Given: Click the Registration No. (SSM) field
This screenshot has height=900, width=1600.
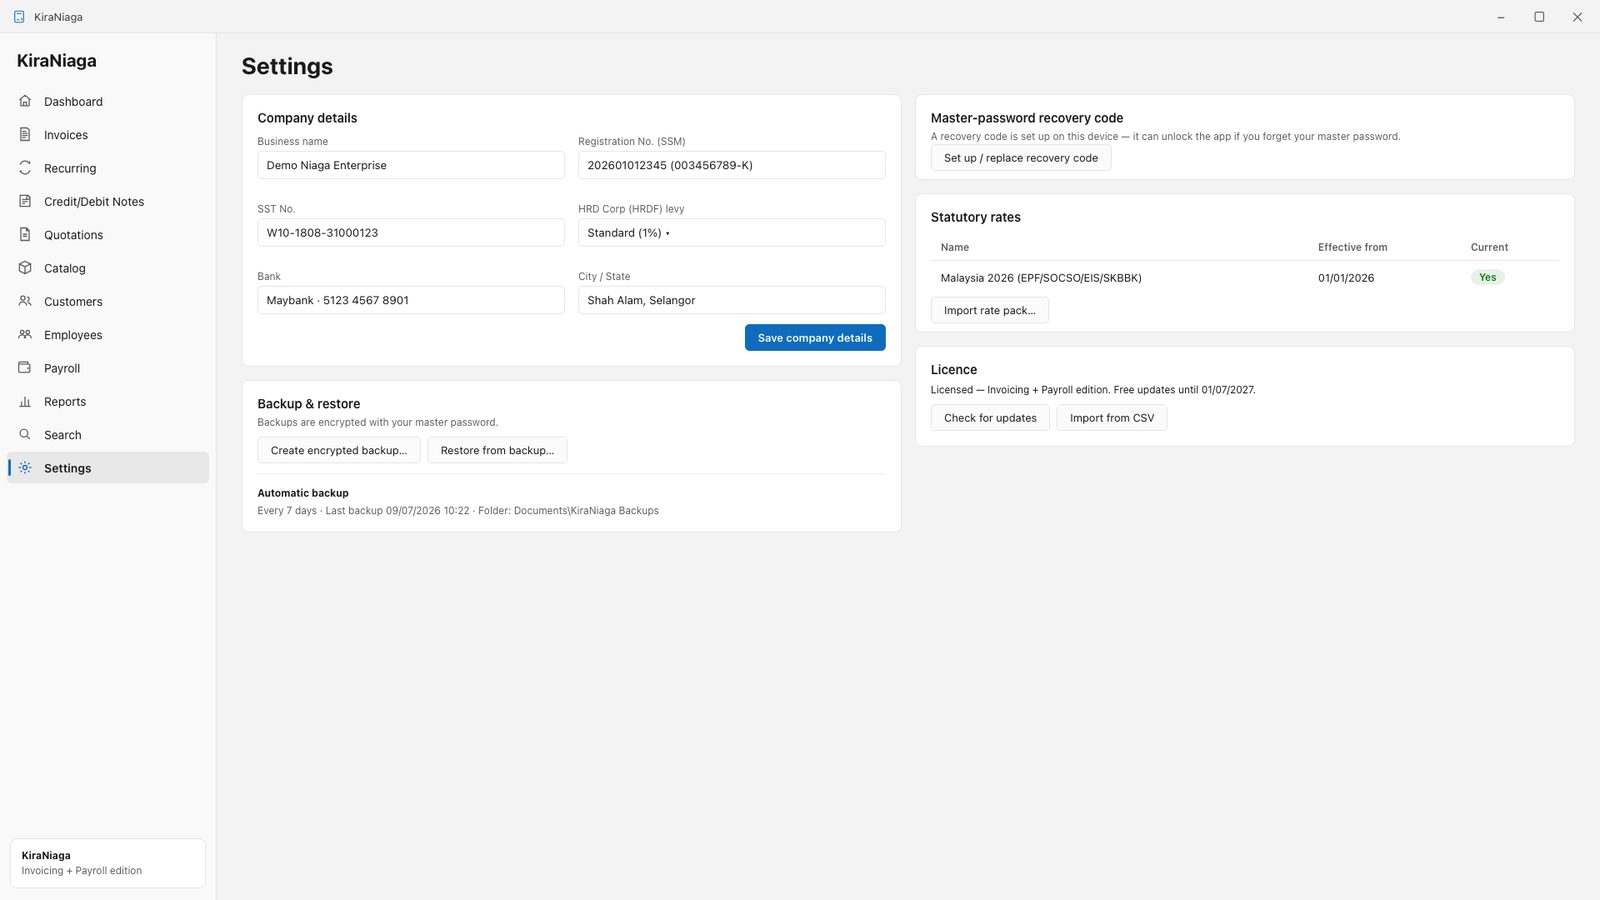Looking at the screenshot, I should [x=731, y=165].
